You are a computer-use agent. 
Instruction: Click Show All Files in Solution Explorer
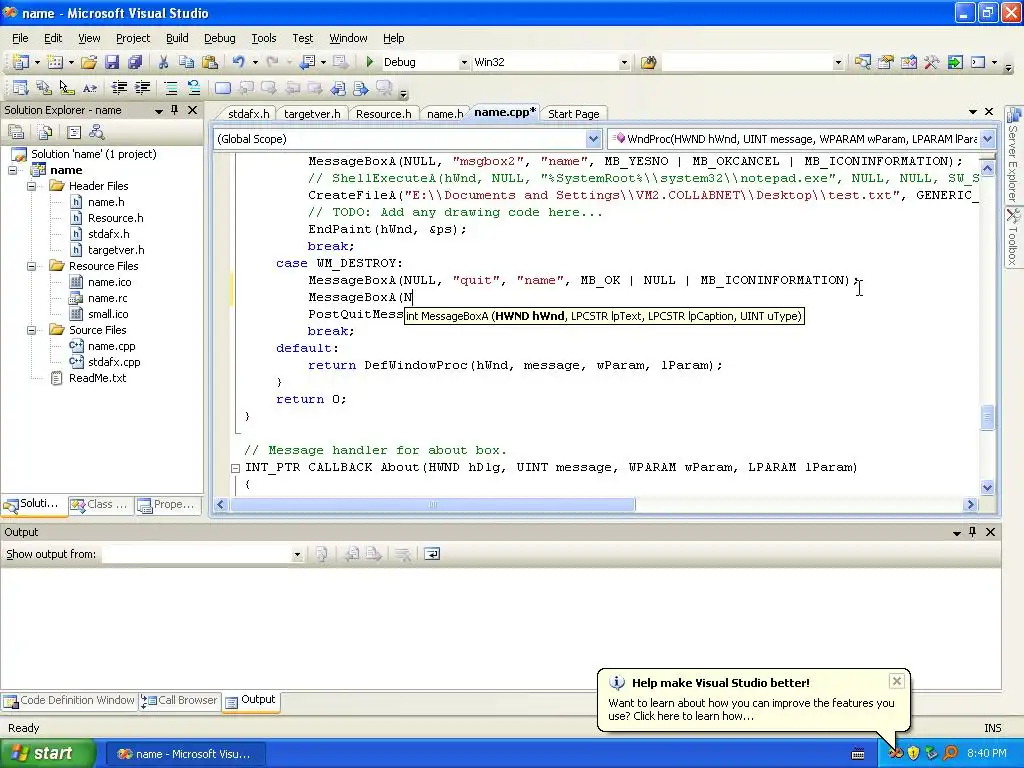tap(45, 133)
